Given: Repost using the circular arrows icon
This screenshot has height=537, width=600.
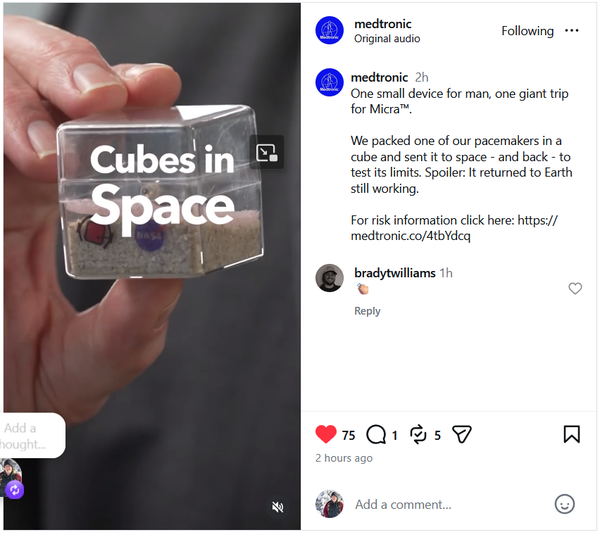Looking at the screenshot, I should pyautogui.click(x=418, y=434).
